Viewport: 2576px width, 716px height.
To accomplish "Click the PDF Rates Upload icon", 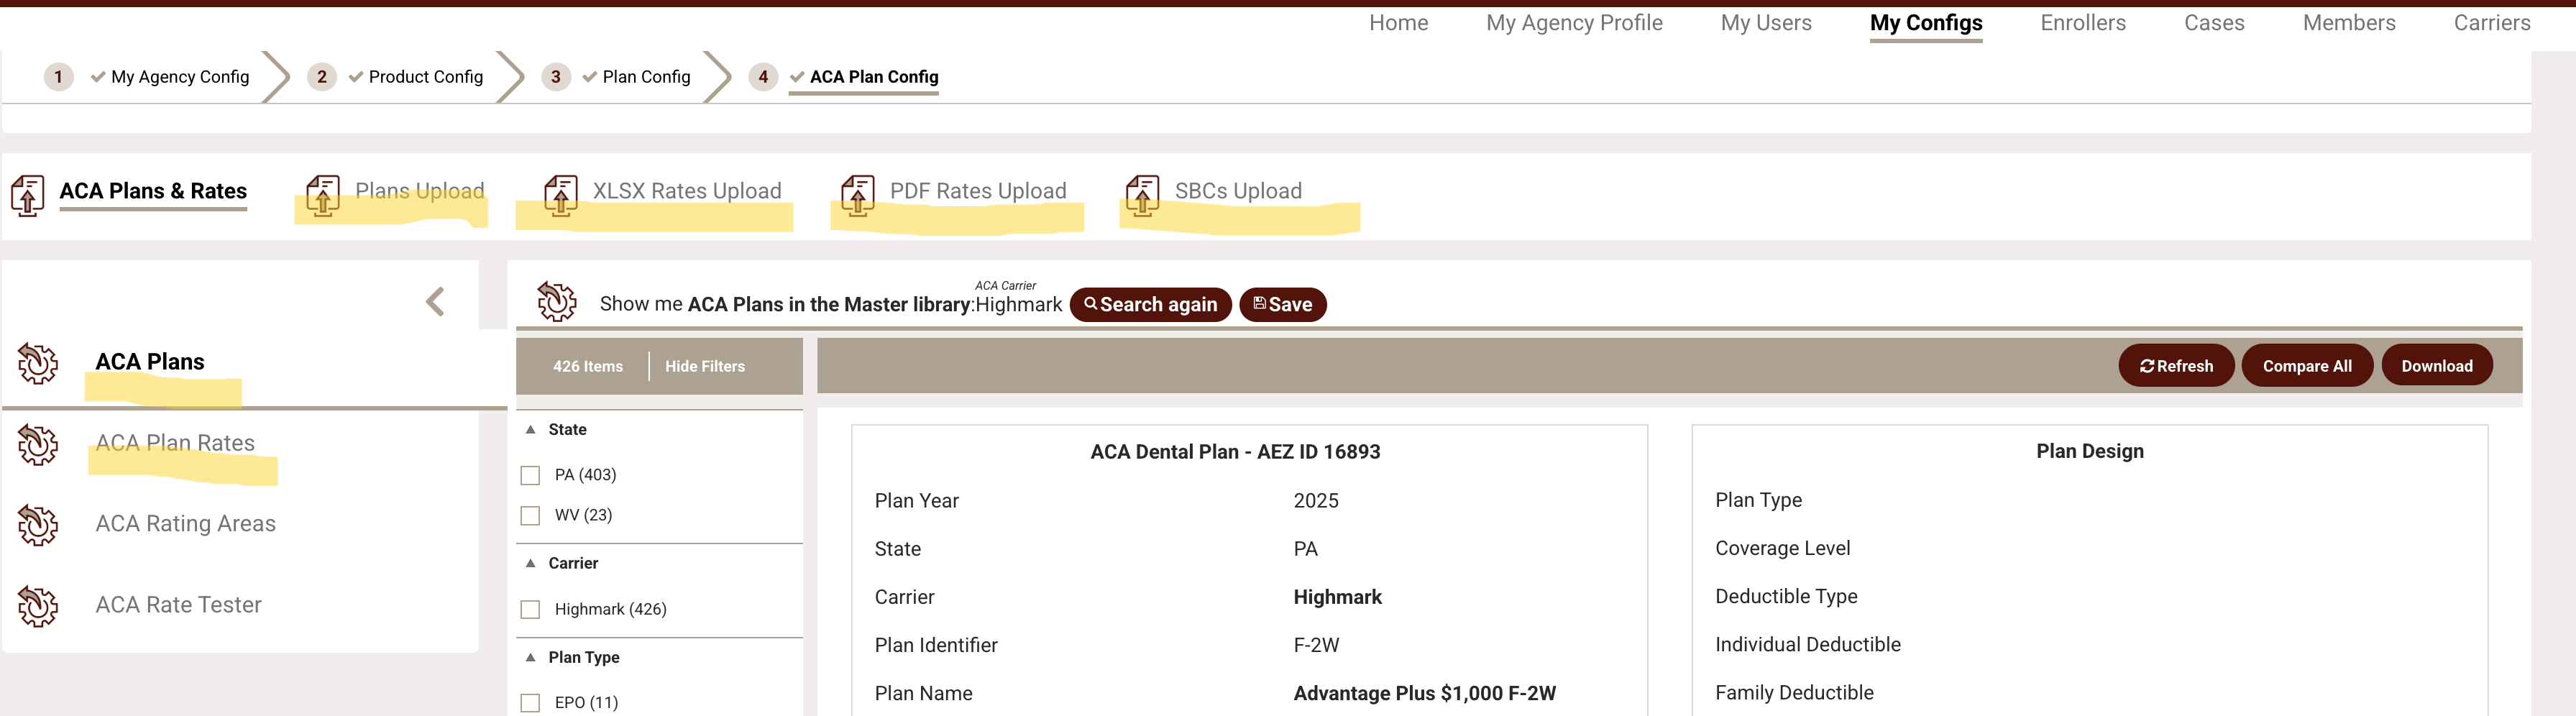I will click(x=858, y=194).
